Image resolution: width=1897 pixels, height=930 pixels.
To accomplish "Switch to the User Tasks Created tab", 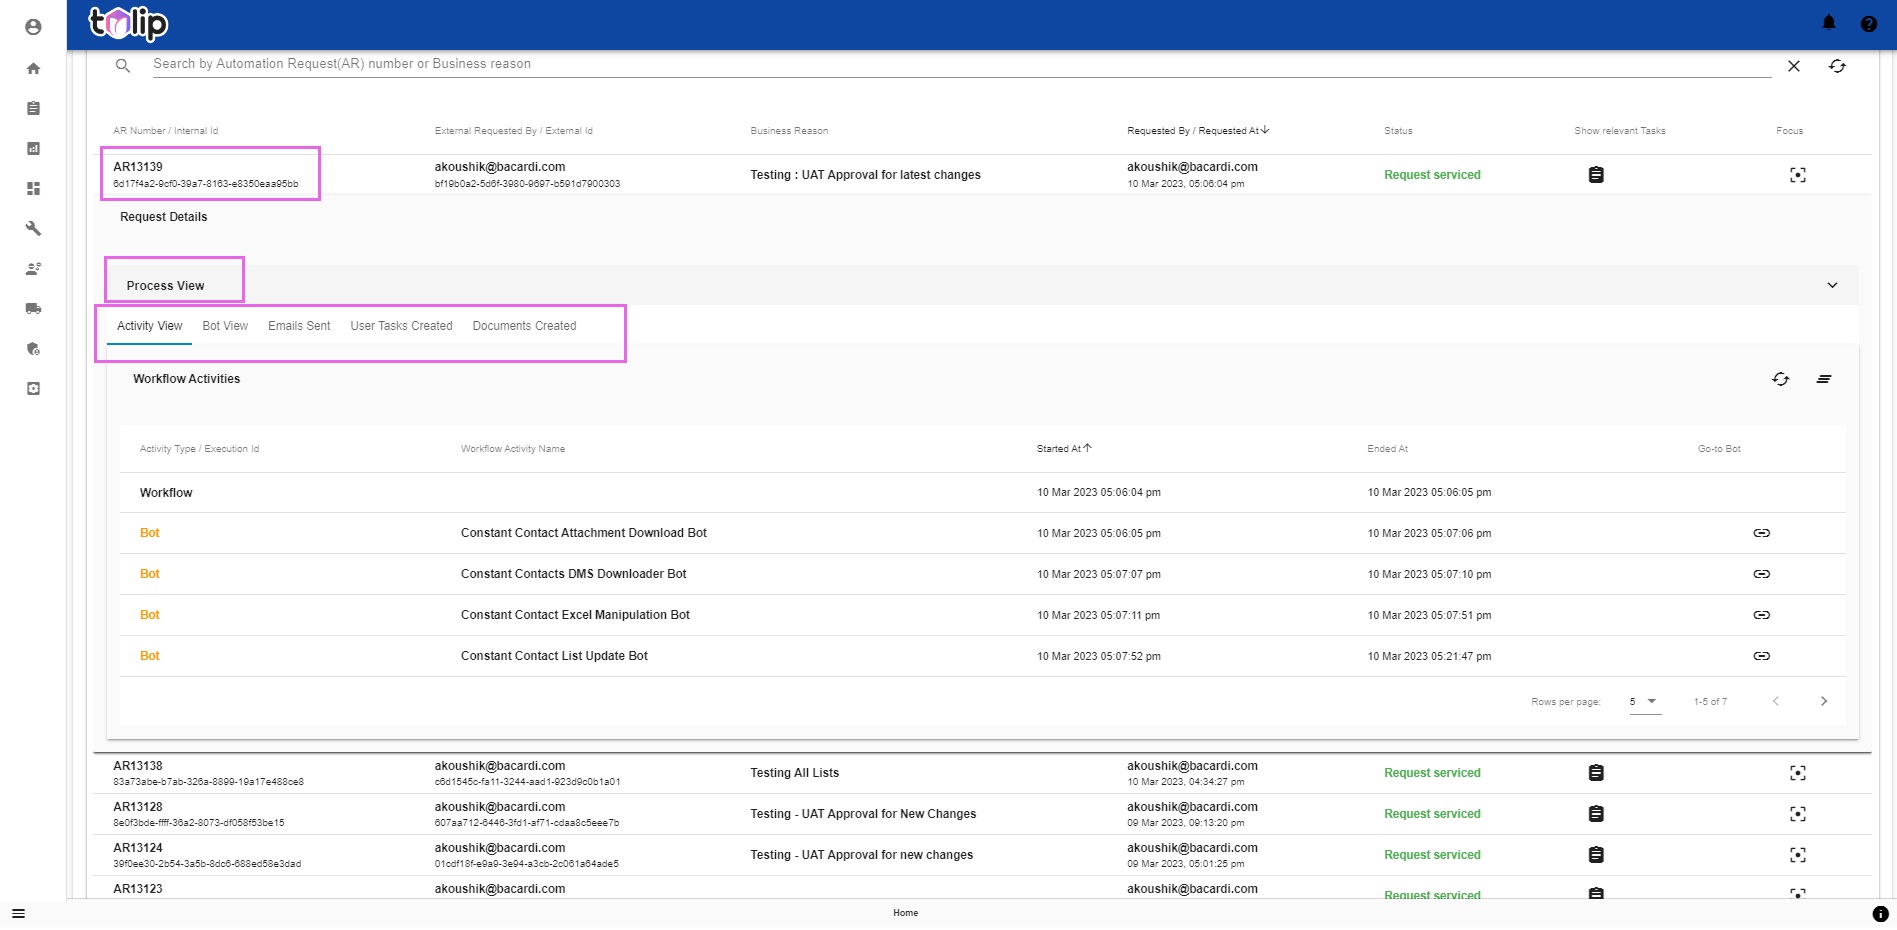I will click(401, 326).
